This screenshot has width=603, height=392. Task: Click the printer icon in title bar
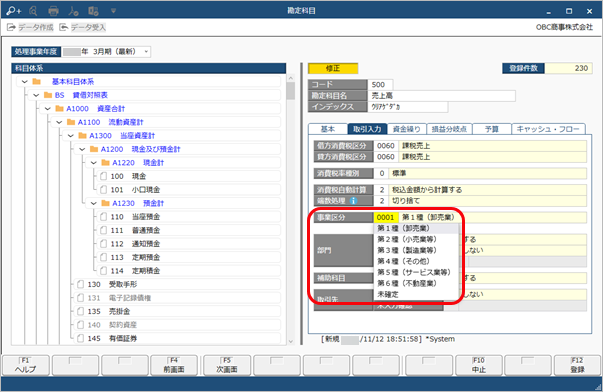tap(53, 11)
